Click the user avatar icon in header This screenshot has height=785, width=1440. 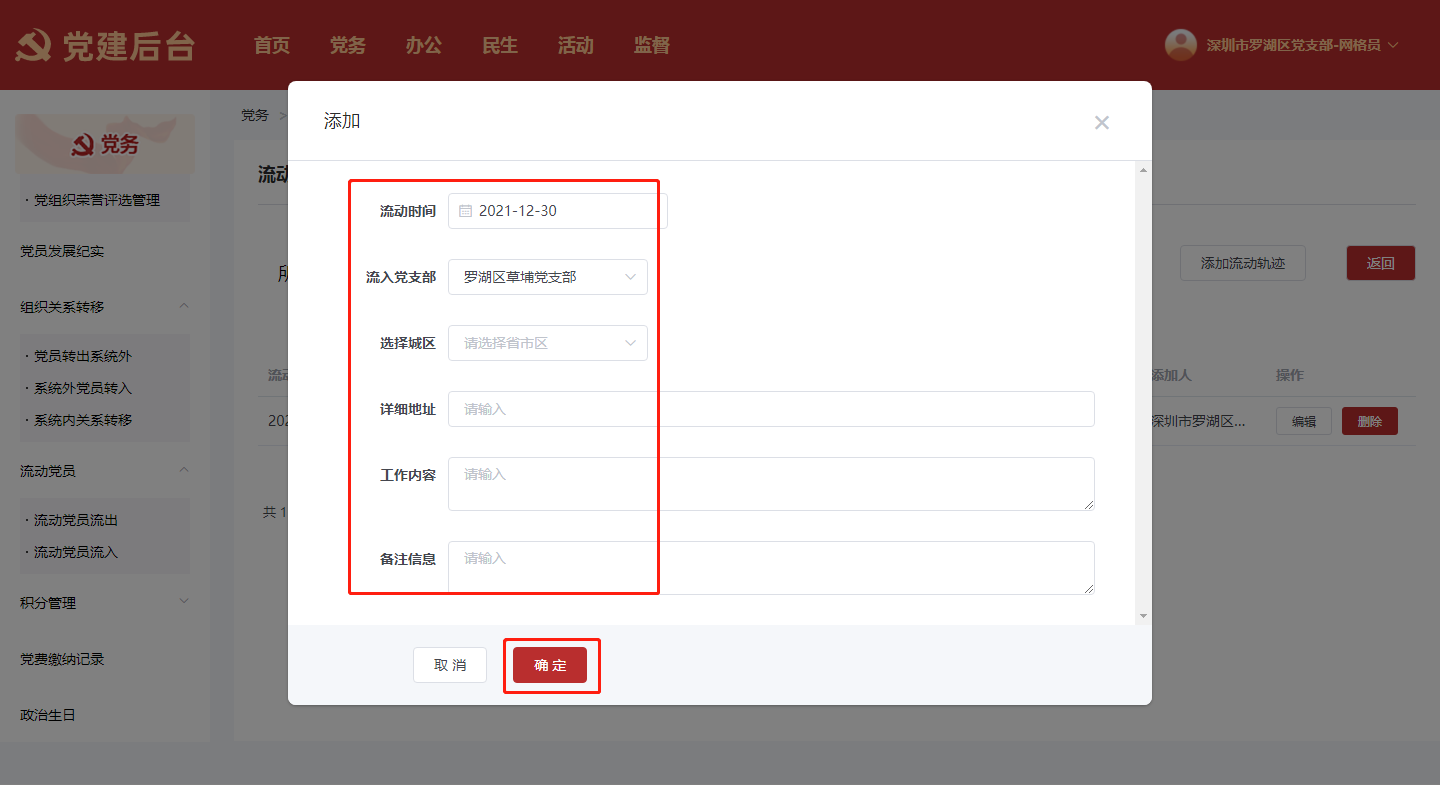pyautogui.click(x=1181, y=45)
